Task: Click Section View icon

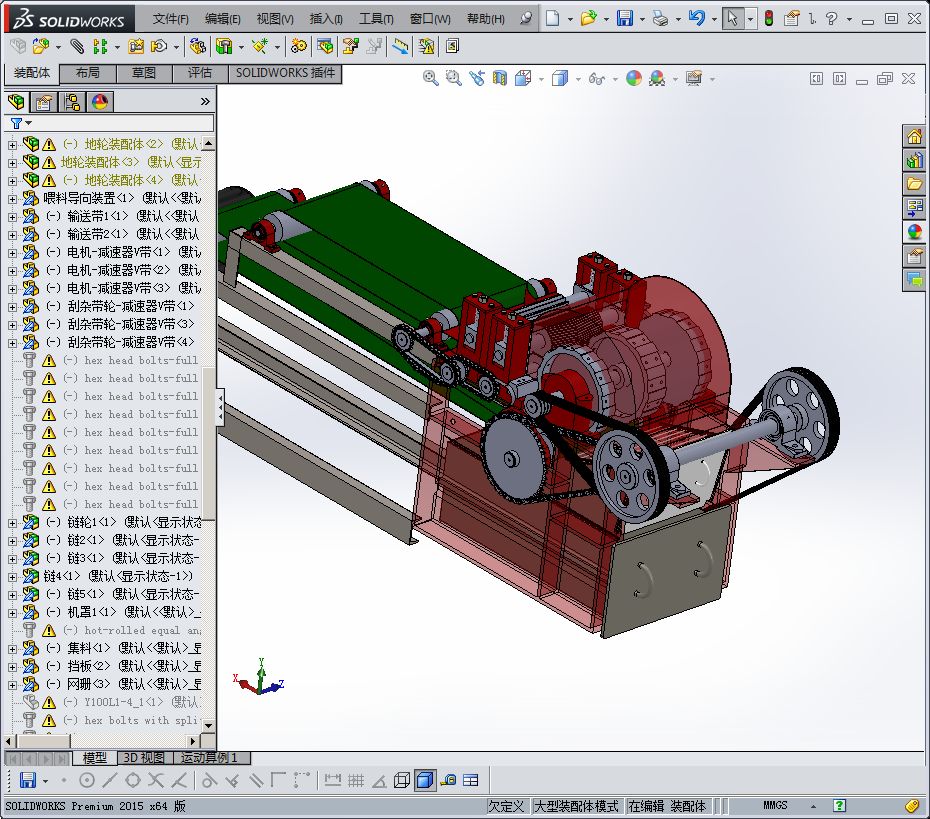Action: pos(500,78)
